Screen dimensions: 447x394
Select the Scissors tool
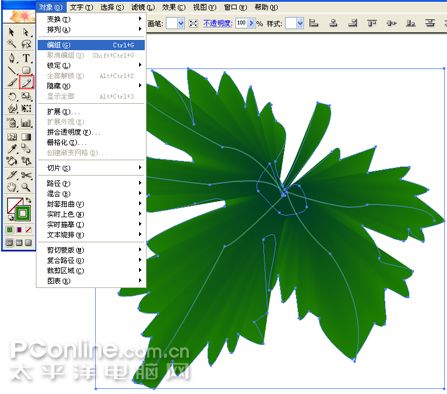(26, 175)
